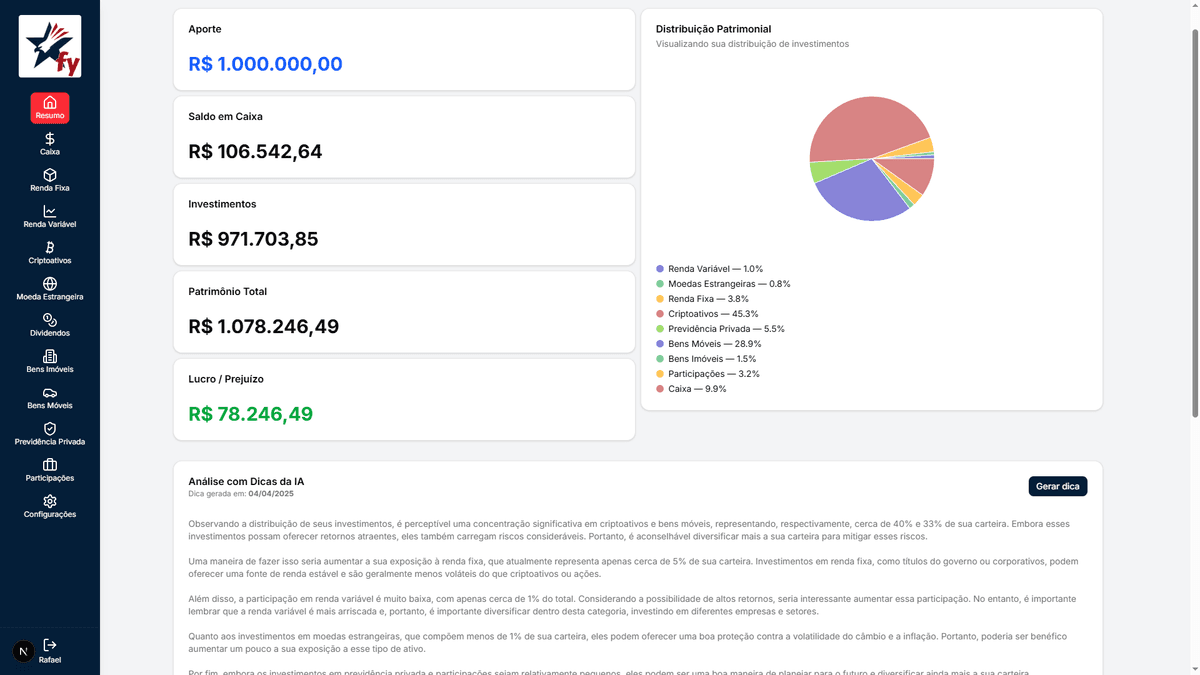Open the Bens Imóveis building icon

coord(50,356)
